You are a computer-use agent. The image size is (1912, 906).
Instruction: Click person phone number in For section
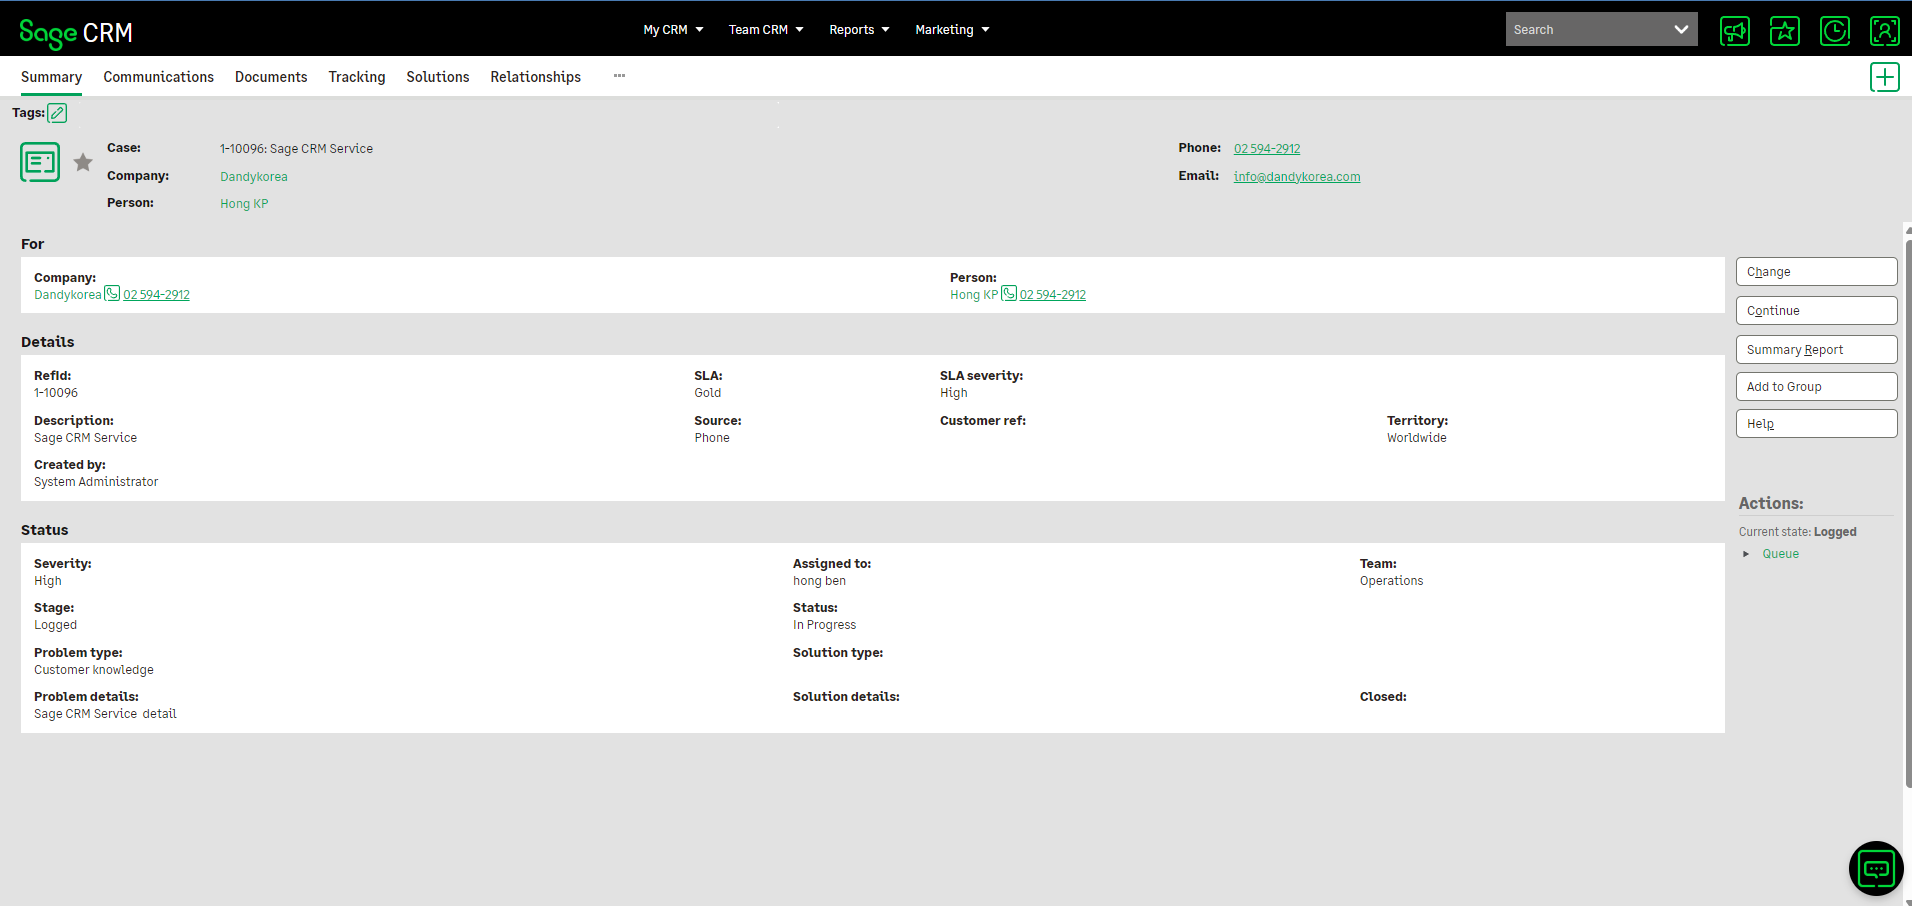tap(1053, 295)
